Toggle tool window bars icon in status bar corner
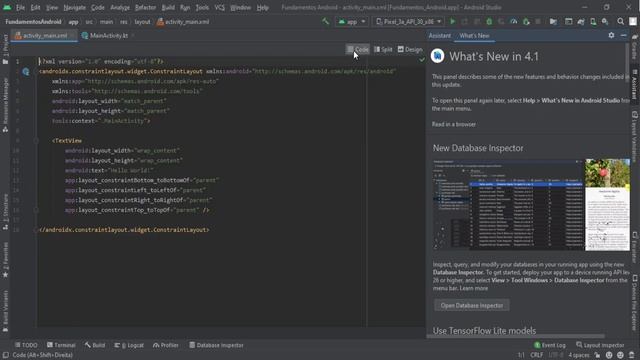Image resolution: width=640 pixels, height=360 pixels. 5,355
